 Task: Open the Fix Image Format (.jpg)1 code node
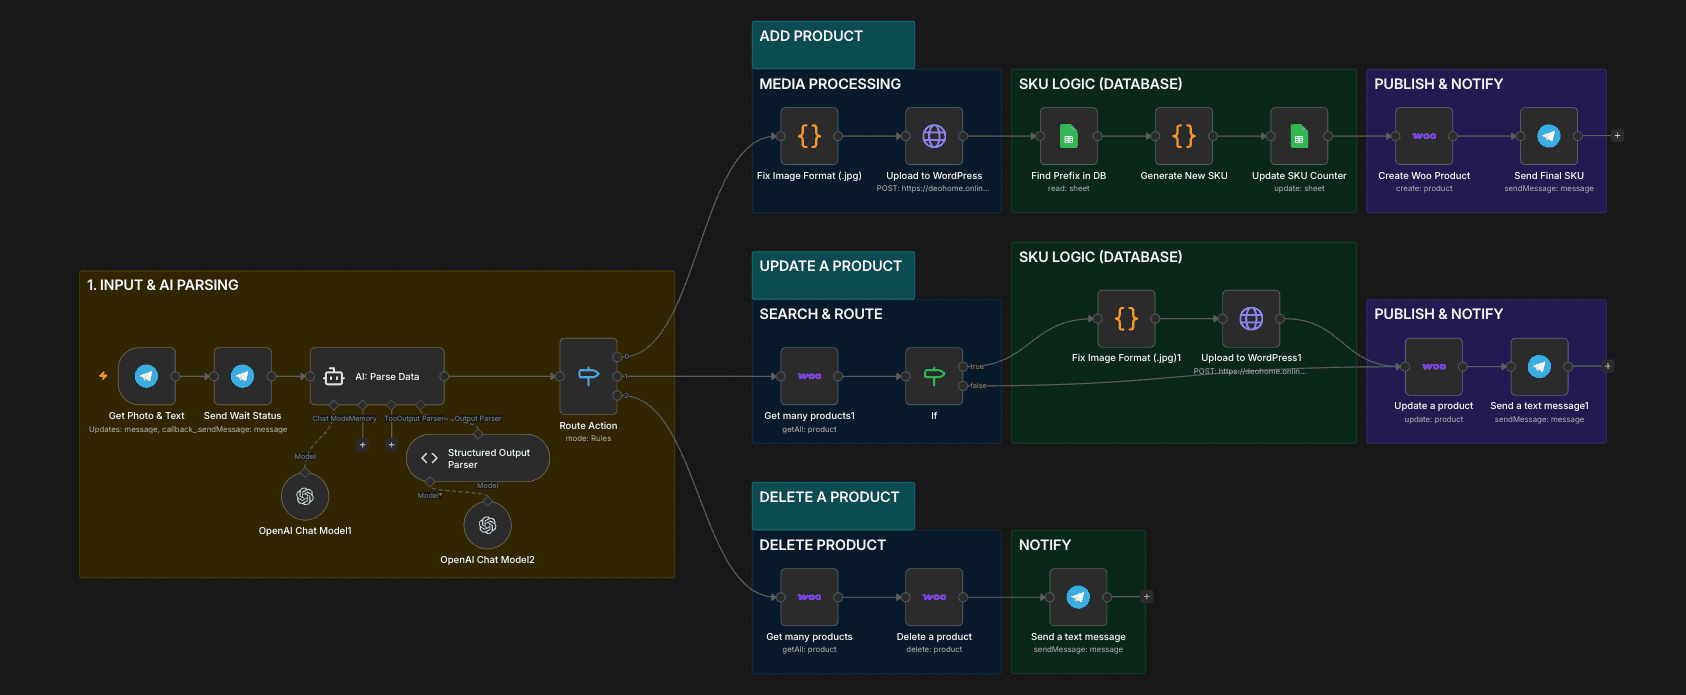point(1126,319)
